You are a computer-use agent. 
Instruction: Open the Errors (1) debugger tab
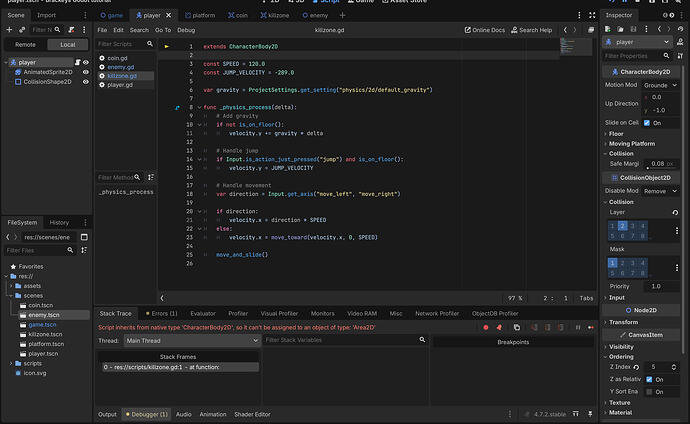coord(161,313)
